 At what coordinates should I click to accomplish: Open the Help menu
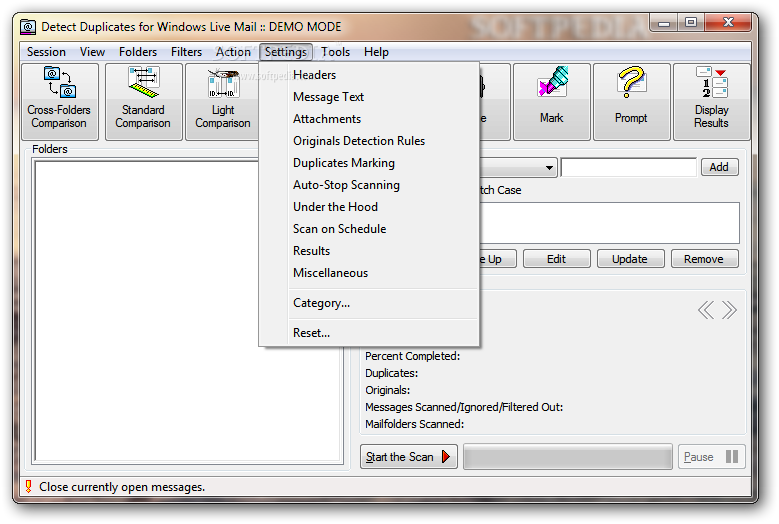coord(376,52)
